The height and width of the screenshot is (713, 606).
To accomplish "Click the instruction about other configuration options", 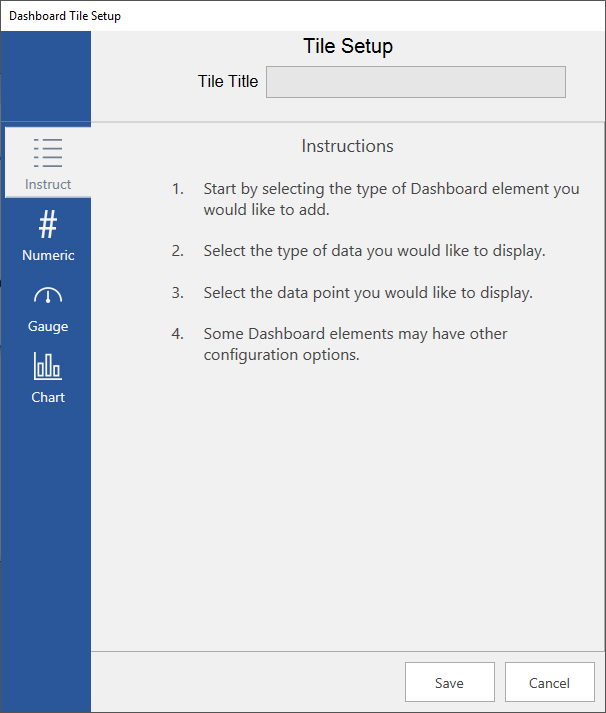I will click(x=355, y=344).
